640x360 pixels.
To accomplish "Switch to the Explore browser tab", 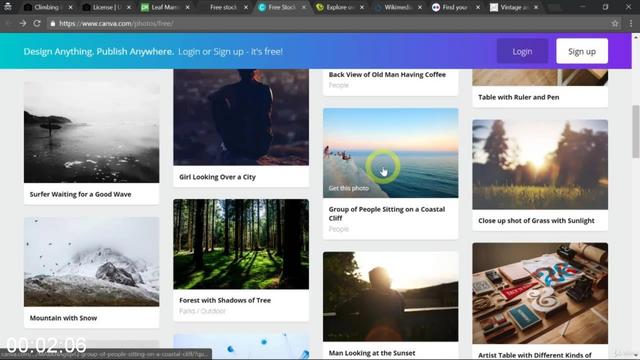I will tap(340, 7).
